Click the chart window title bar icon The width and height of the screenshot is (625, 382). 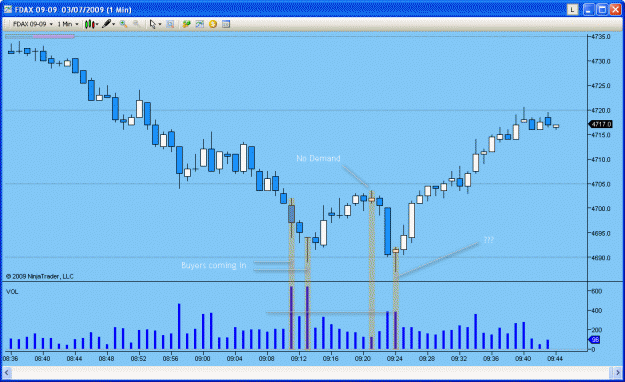pyautogui.click(x=8, y=9)
